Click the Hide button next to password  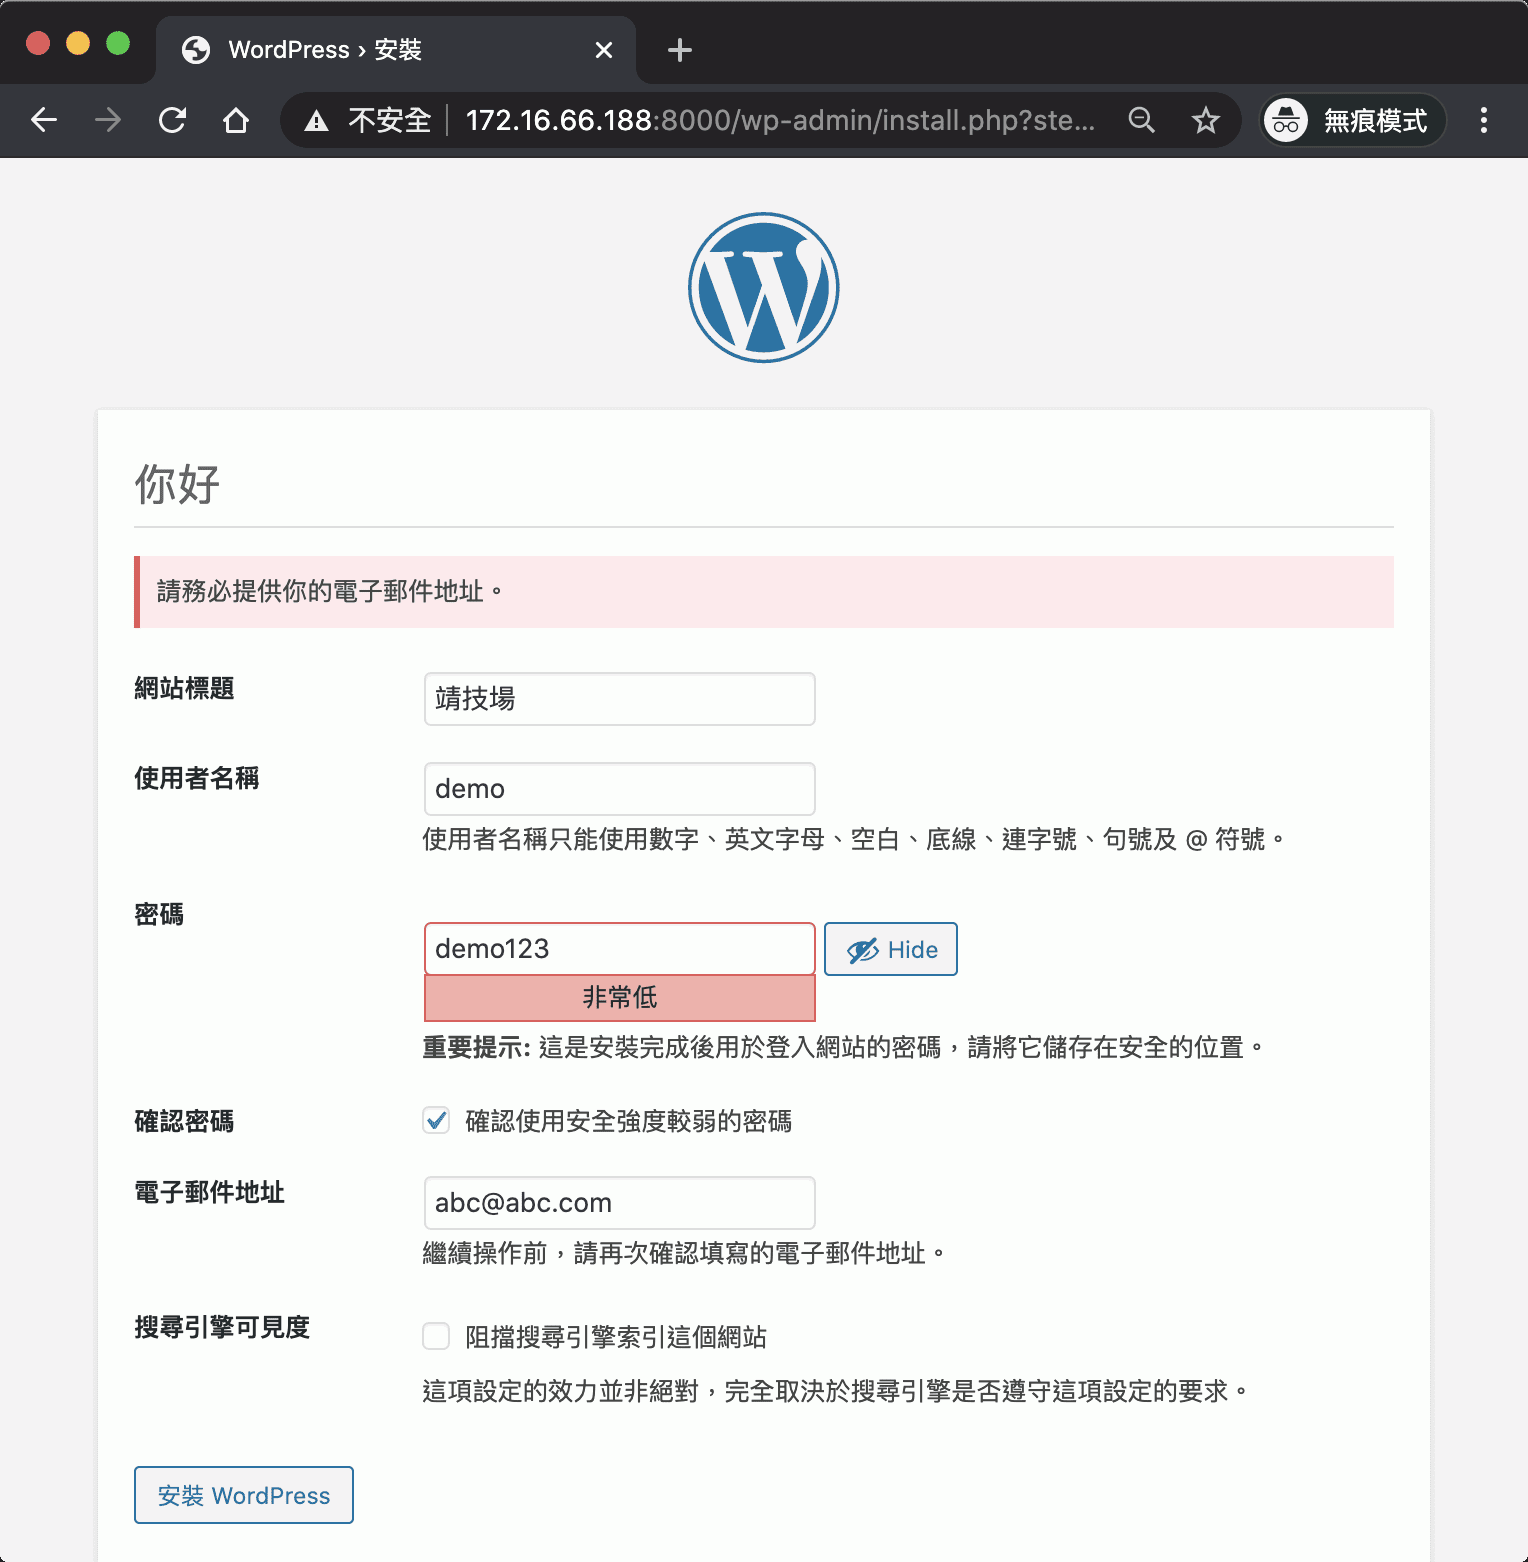click(x=890, y=948)
